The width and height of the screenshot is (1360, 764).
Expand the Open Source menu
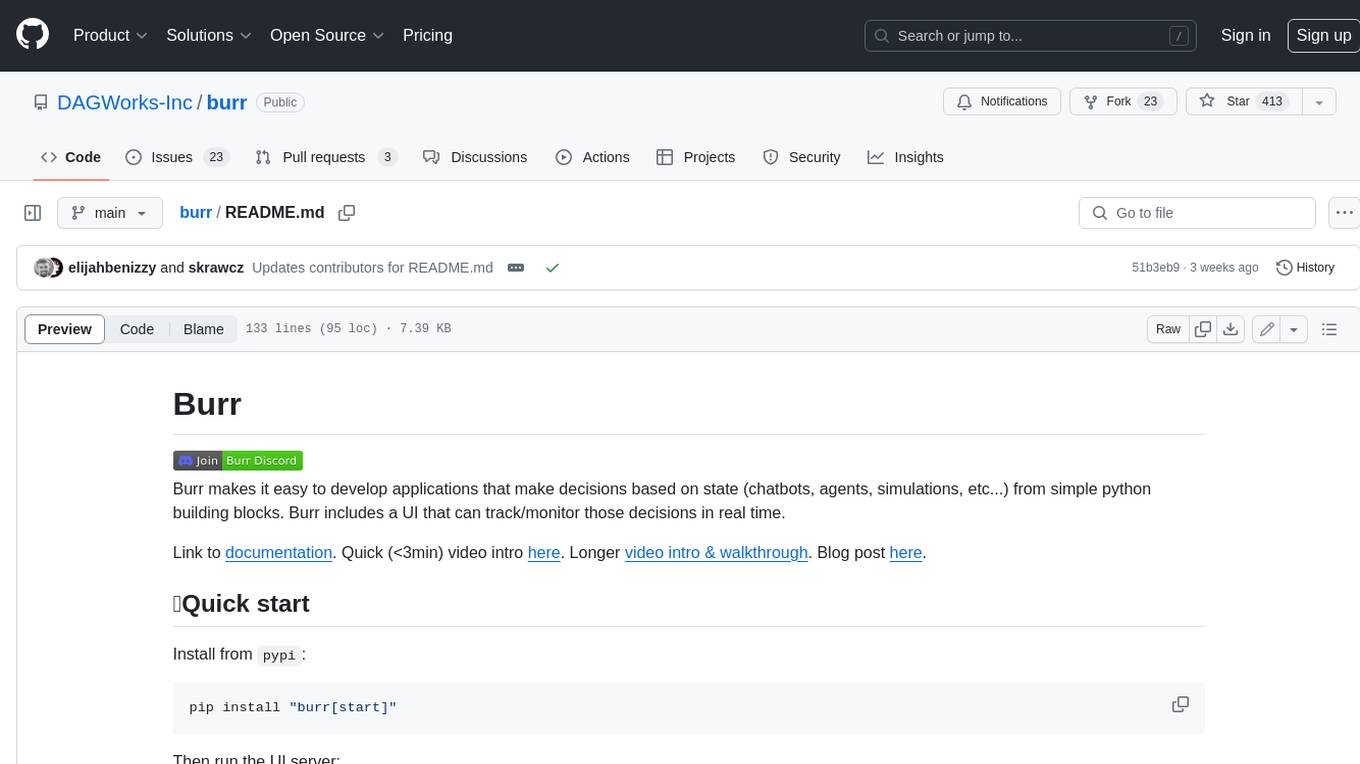[x=327, y=35]
